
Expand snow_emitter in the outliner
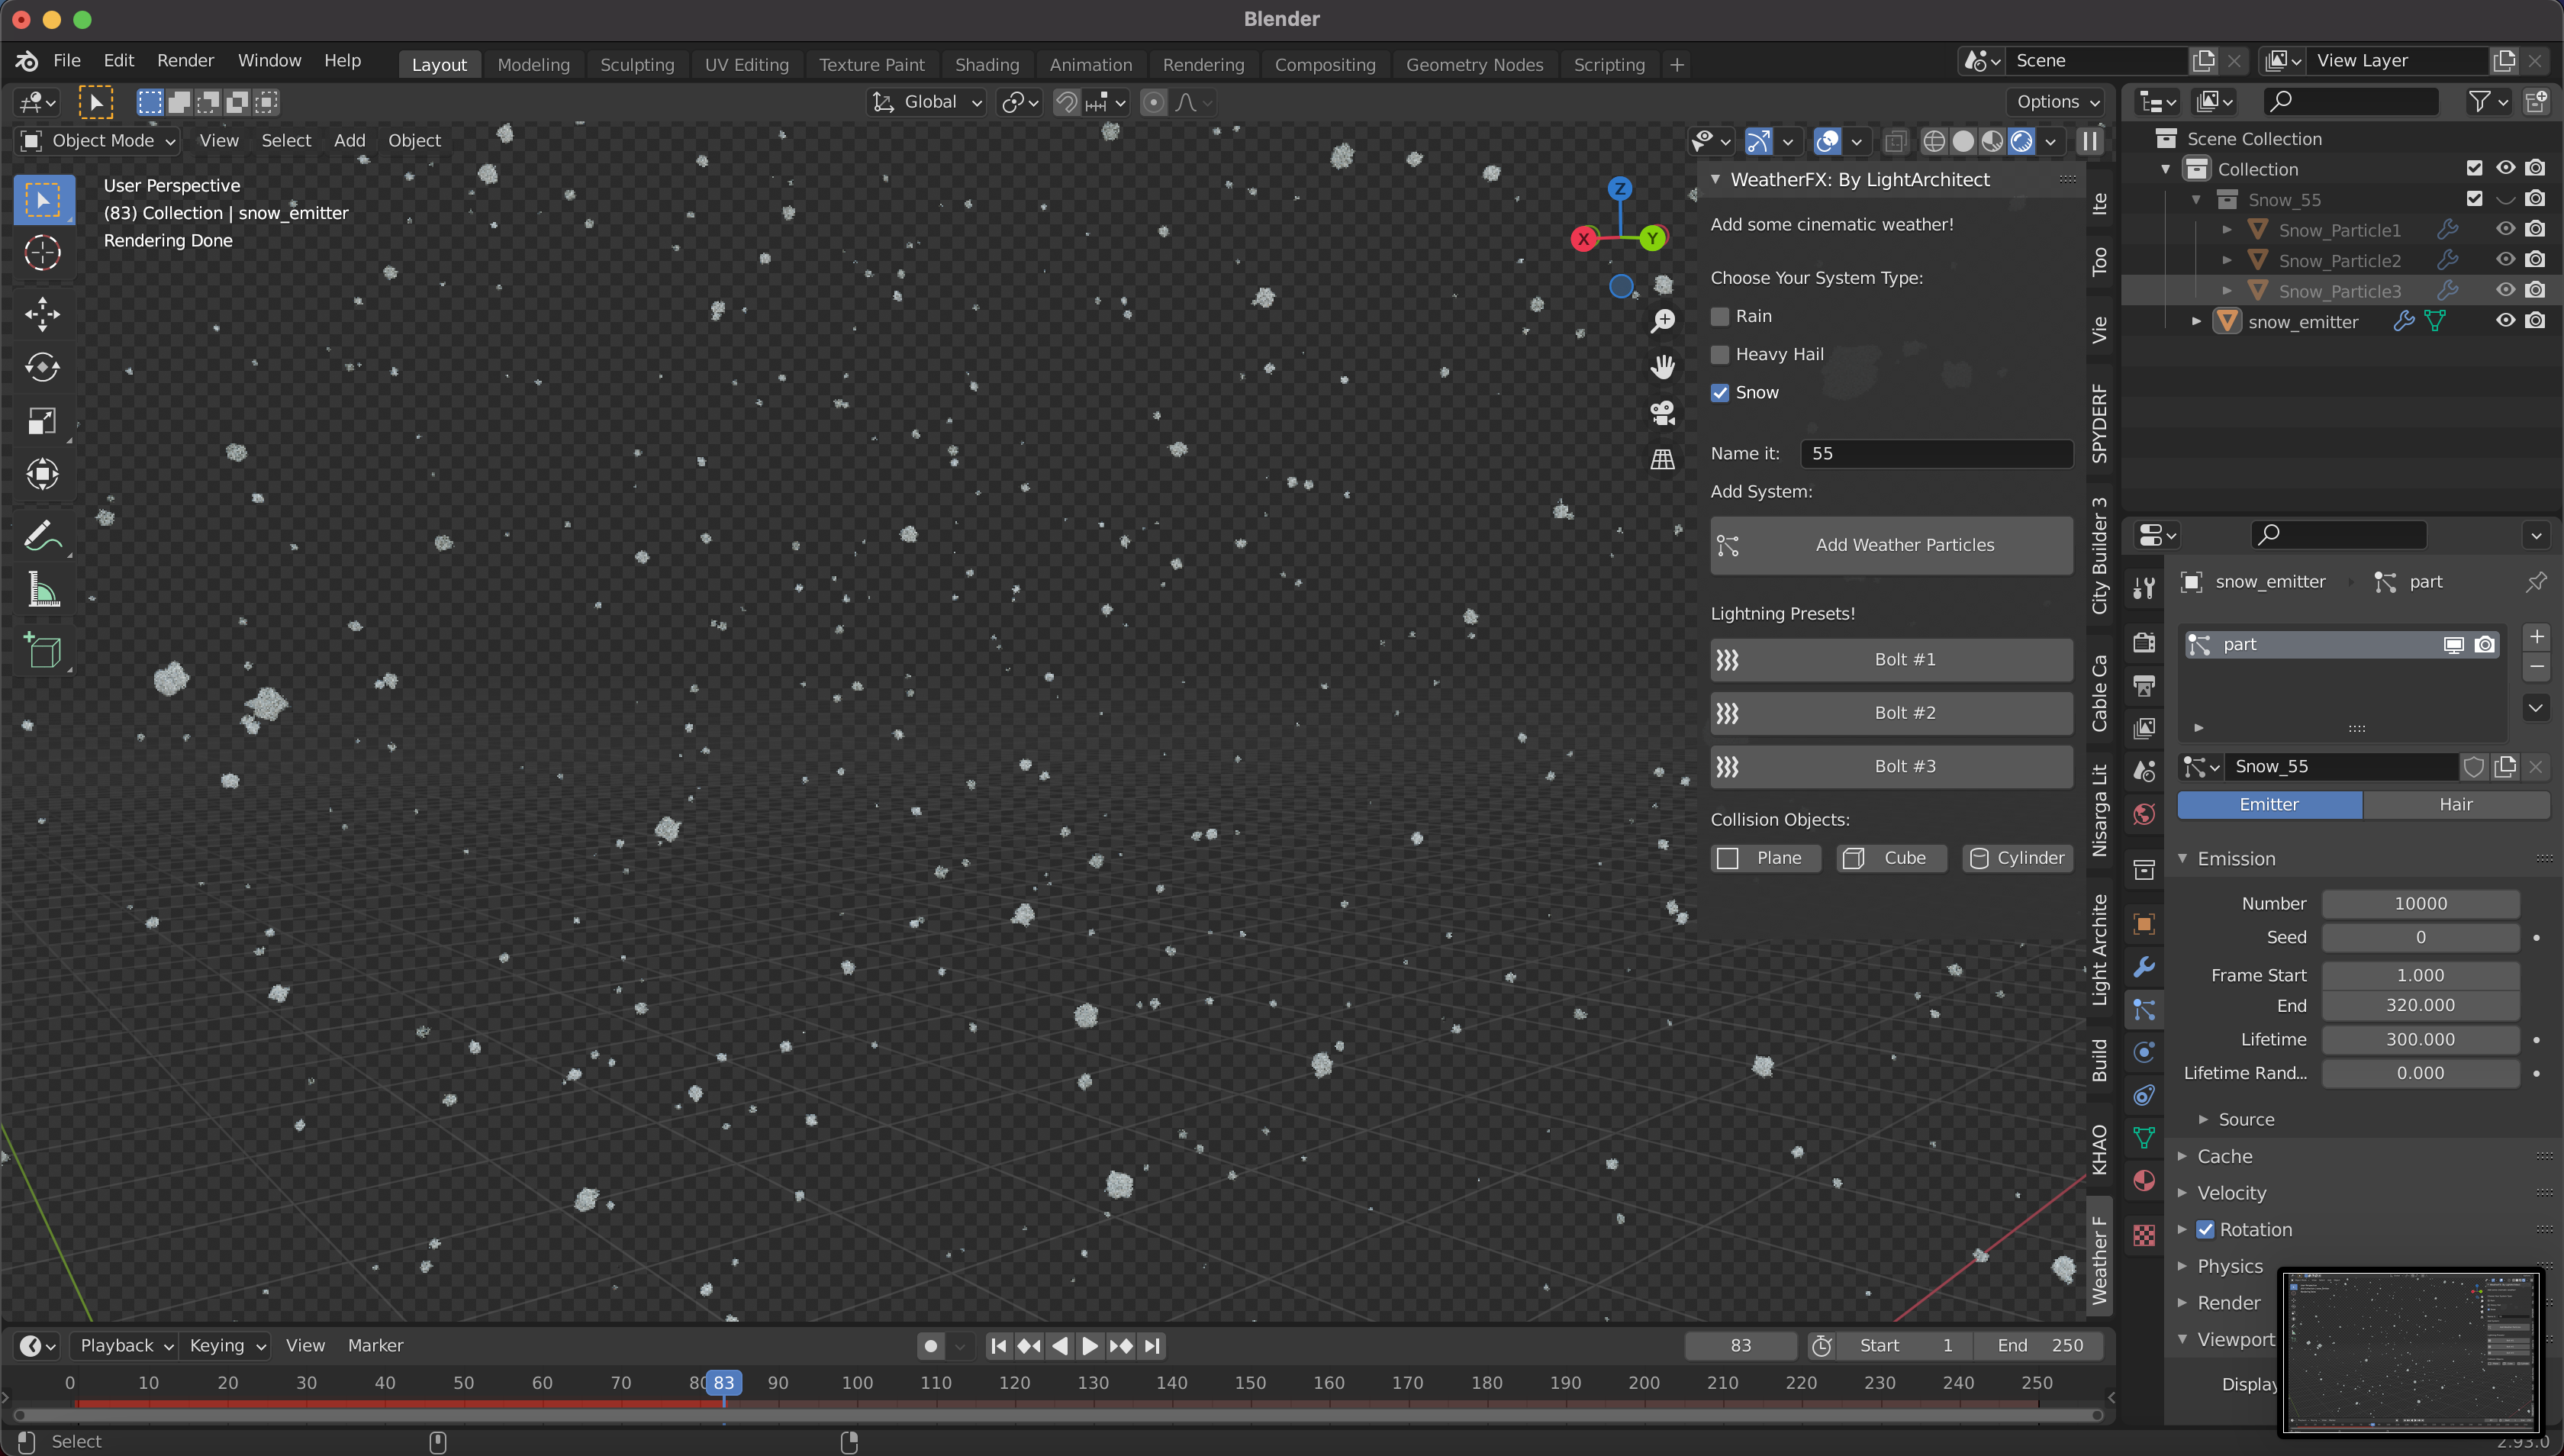pyautogui.click(x=2196, y=322)
